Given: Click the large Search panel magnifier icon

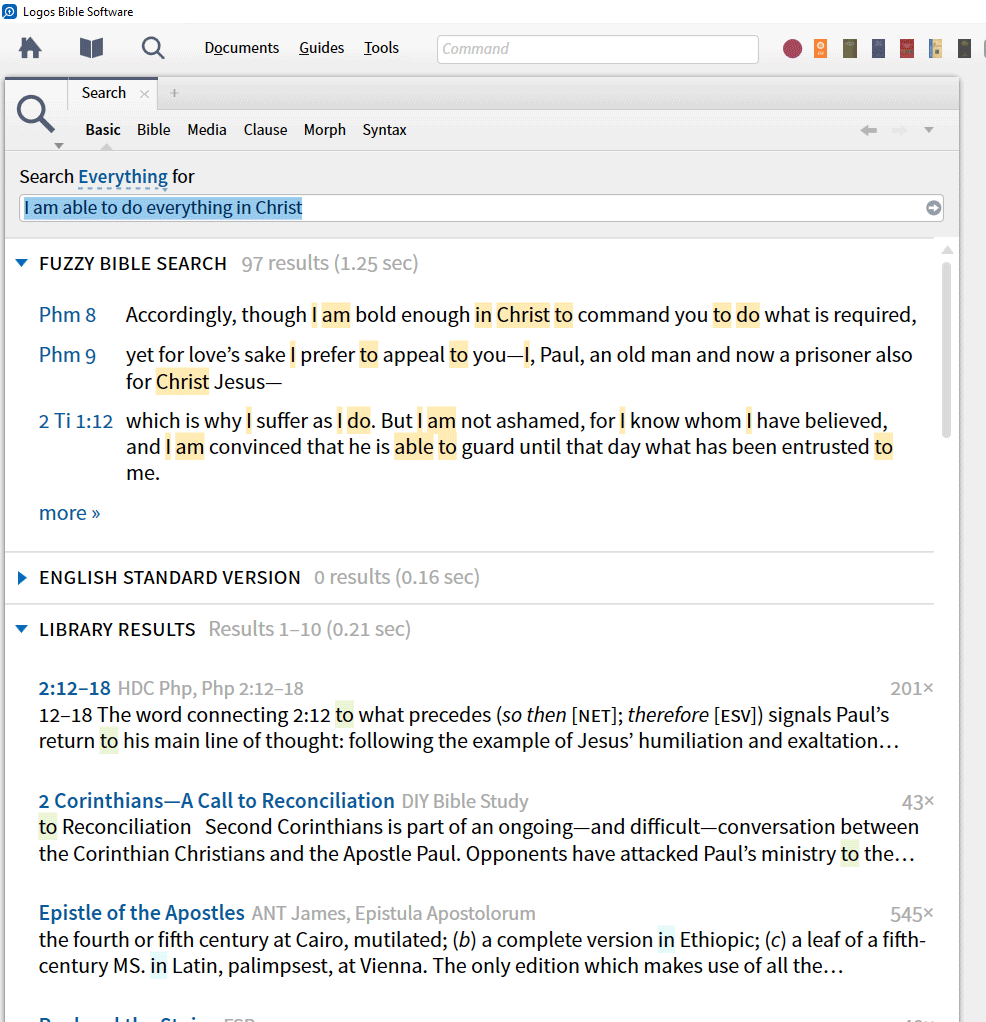Looking at the screenshot, I should pyautogui.click(x=35, y=114).
